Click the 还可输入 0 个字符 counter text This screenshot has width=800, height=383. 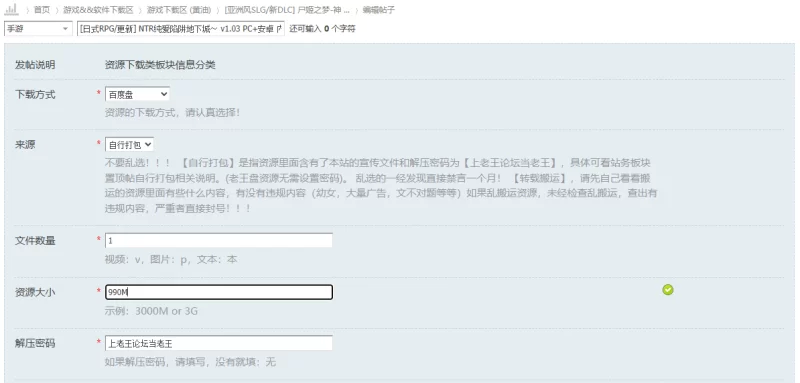(322, 29)
